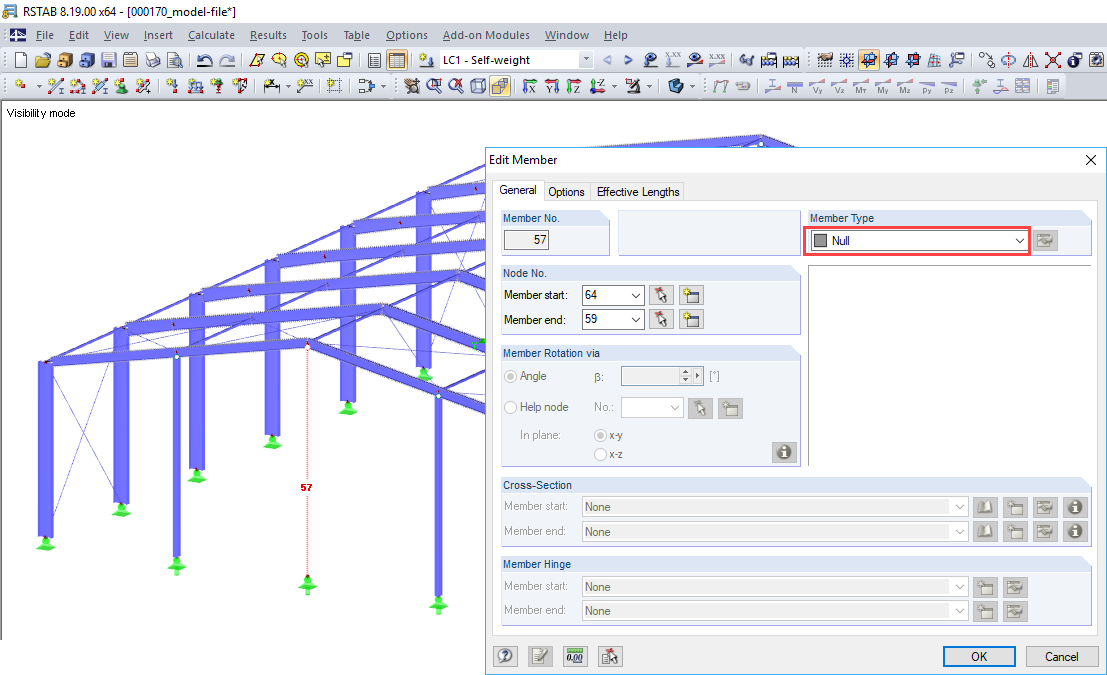Image resolution: width=1107 pixels, height=675 pixels.
Task: Go to next load case with right arrow
Action: pos(628,60)
